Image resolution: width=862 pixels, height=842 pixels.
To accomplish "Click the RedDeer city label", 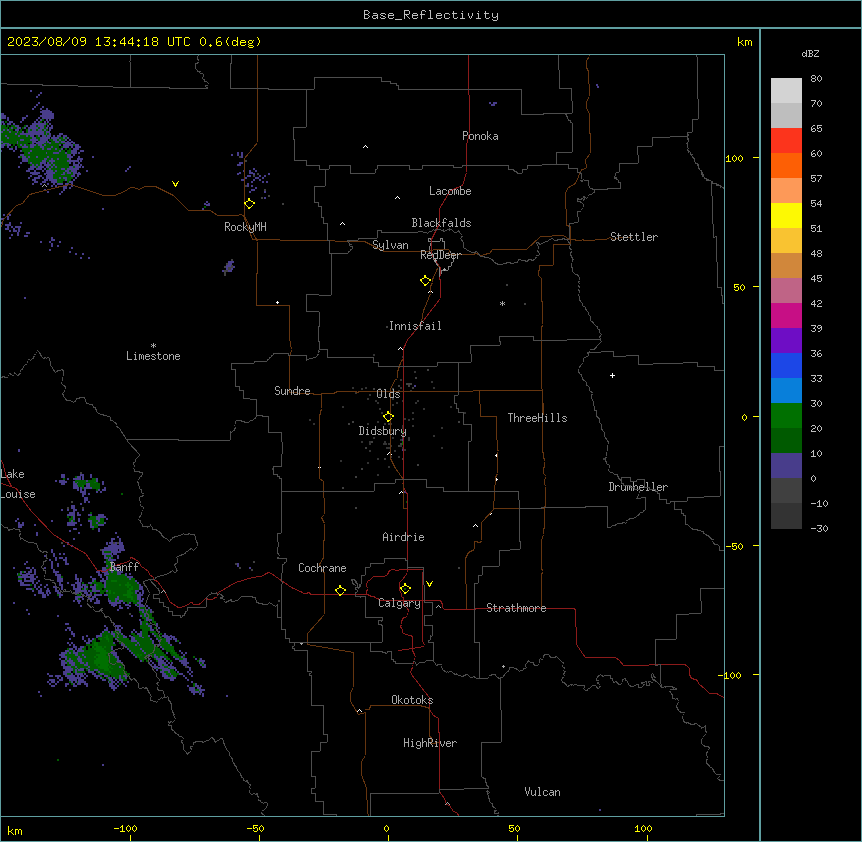I will tap(440, 255).
